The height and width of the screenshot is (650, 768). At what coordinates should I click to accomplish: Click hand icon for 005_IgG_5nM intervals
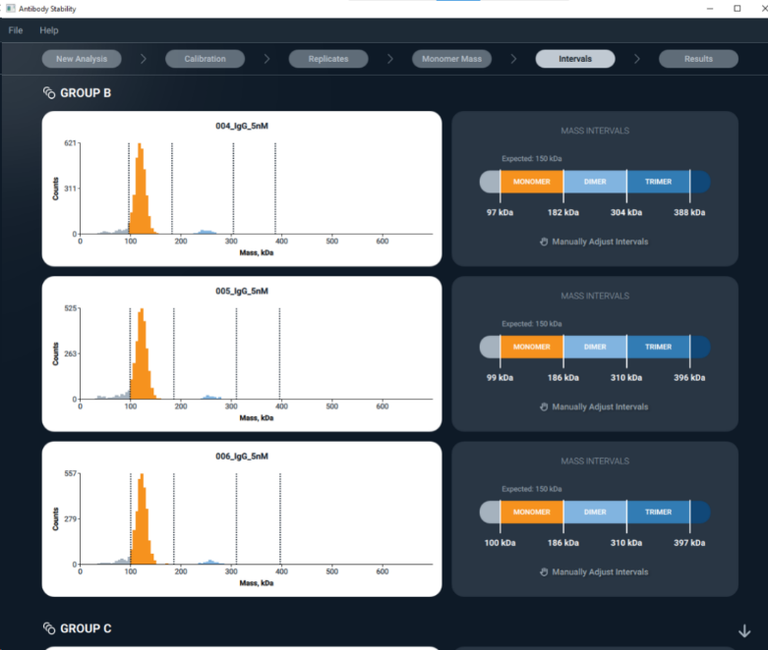(544, 407)
